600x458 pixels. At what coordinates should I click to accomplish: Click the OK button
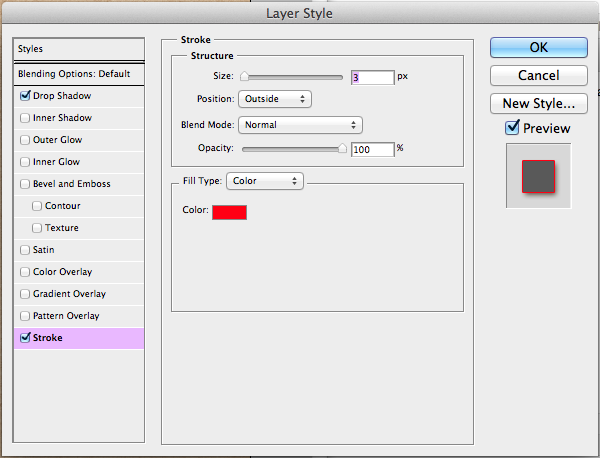(538, 47)
